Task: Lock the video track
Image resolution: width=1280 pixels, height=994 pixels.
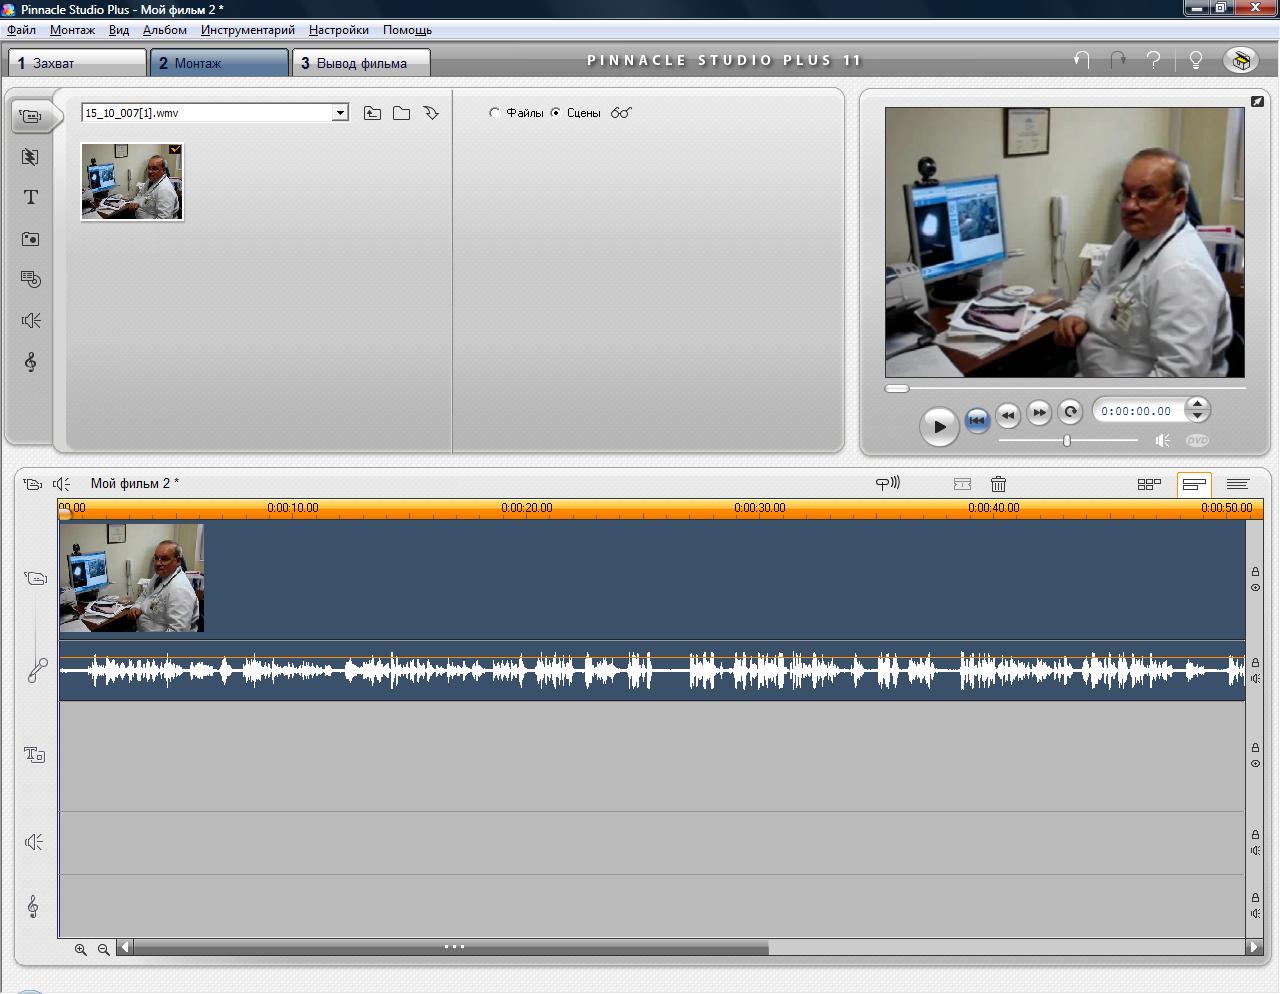Action: pos(1255,572)
